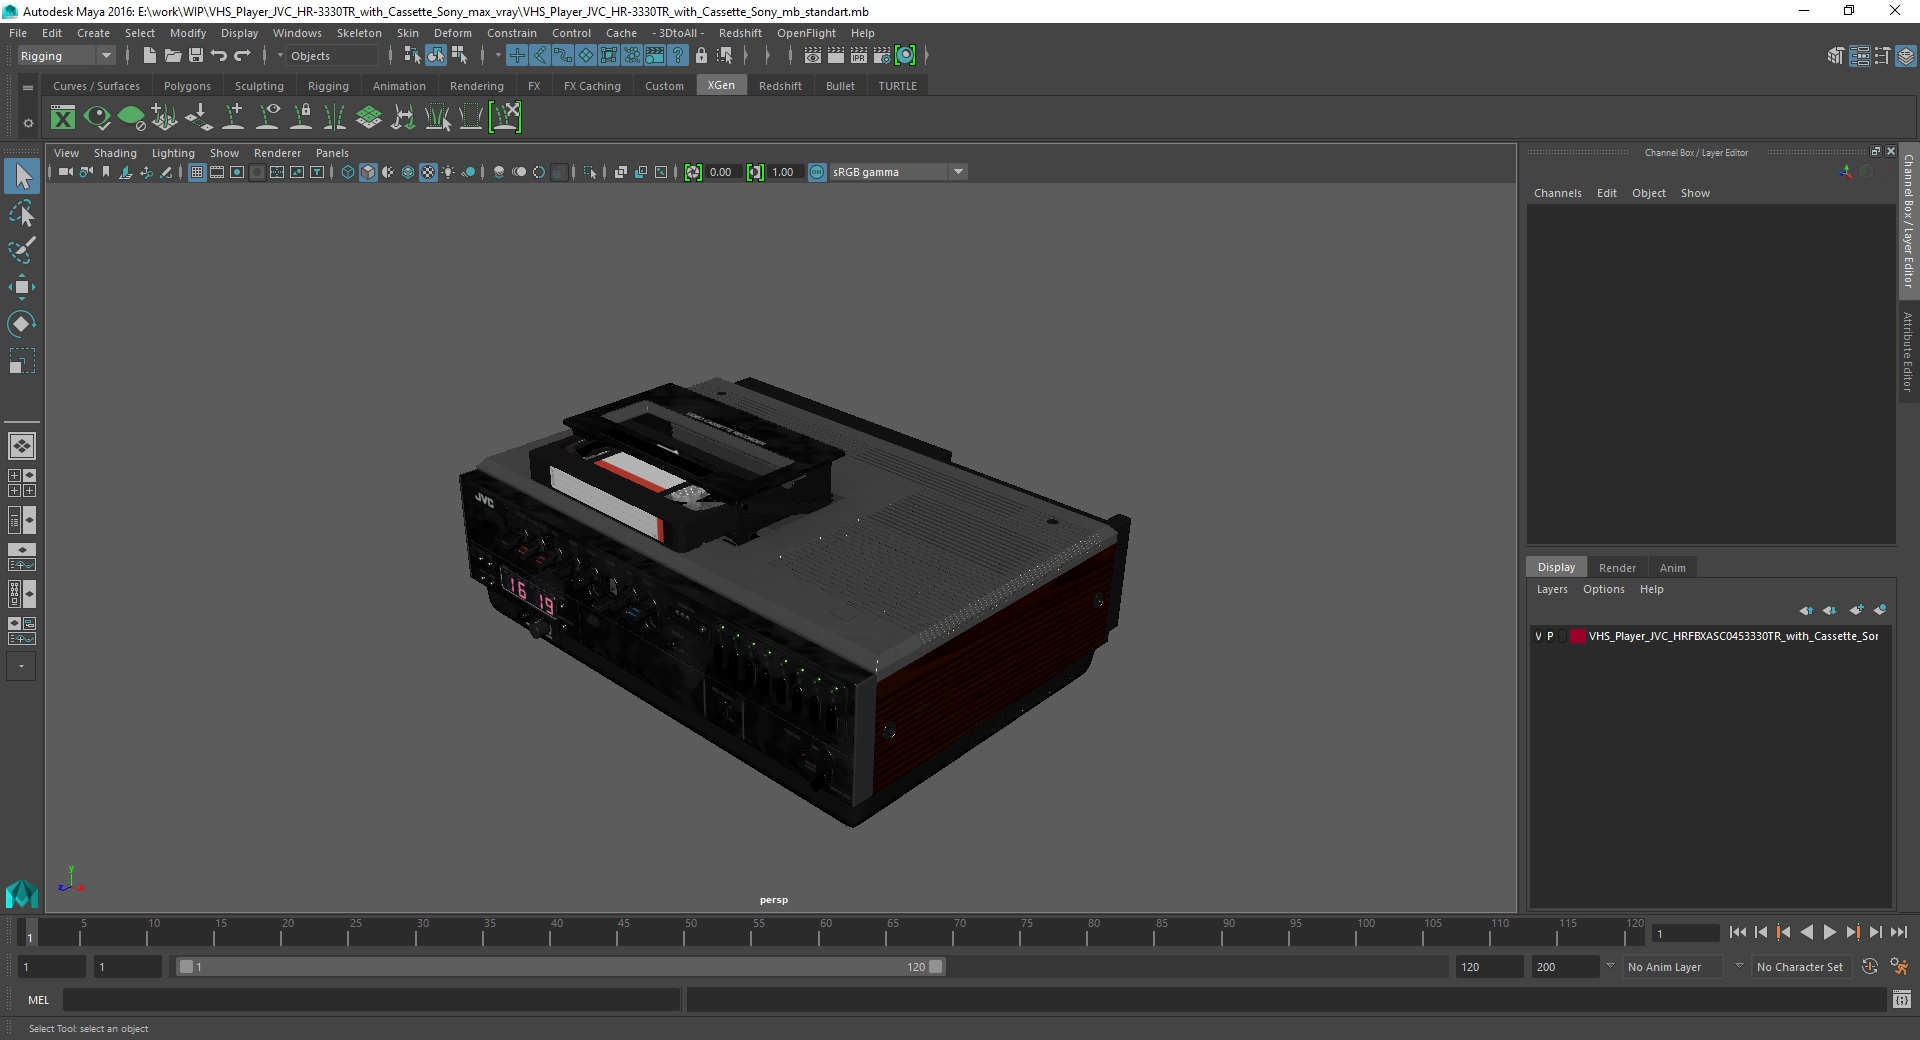Open the Deform menu
Viewport: 1920px width, 1040px height.
[x=452, y=33]
